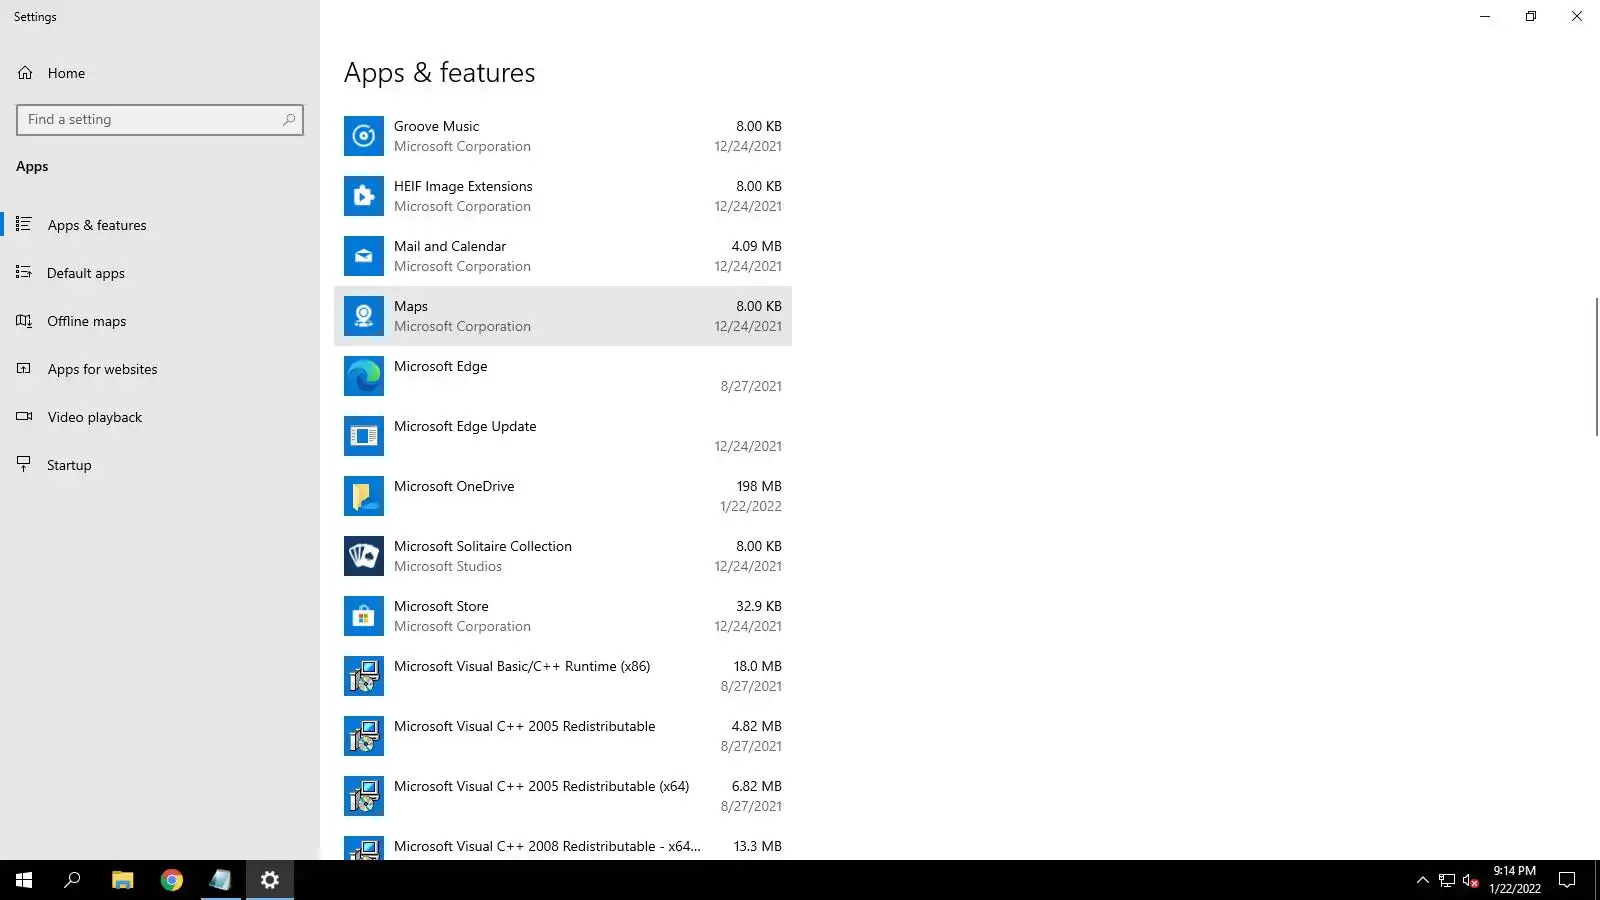Select the HEIF Image Extensions entry
Image resolution: width=1600 pixels, height=900 pixels.
[563, 196]
